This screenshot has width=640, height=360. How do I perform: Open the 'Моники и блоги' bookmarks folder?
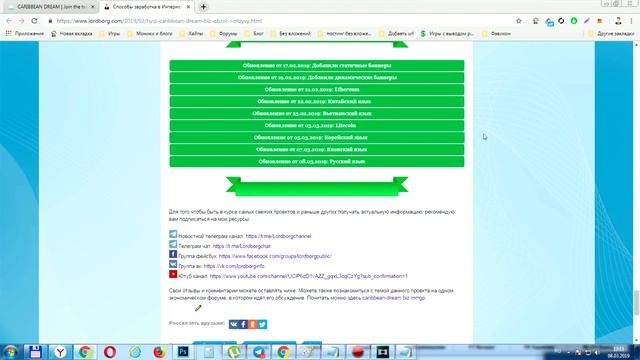click(150, 33)
